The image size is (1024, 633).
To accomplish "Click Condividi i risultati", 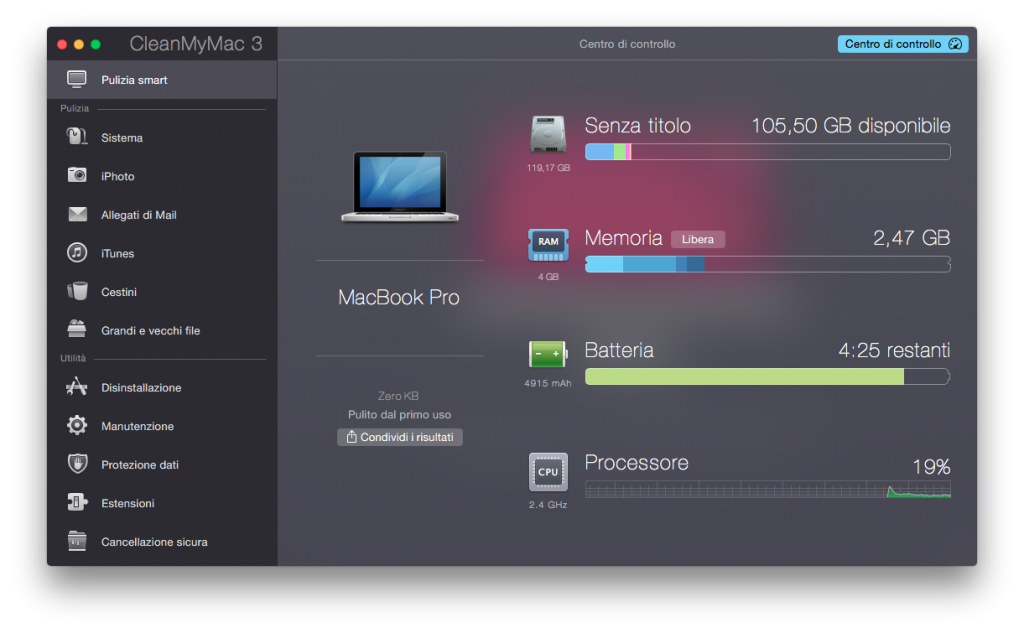I will (399, 437).
